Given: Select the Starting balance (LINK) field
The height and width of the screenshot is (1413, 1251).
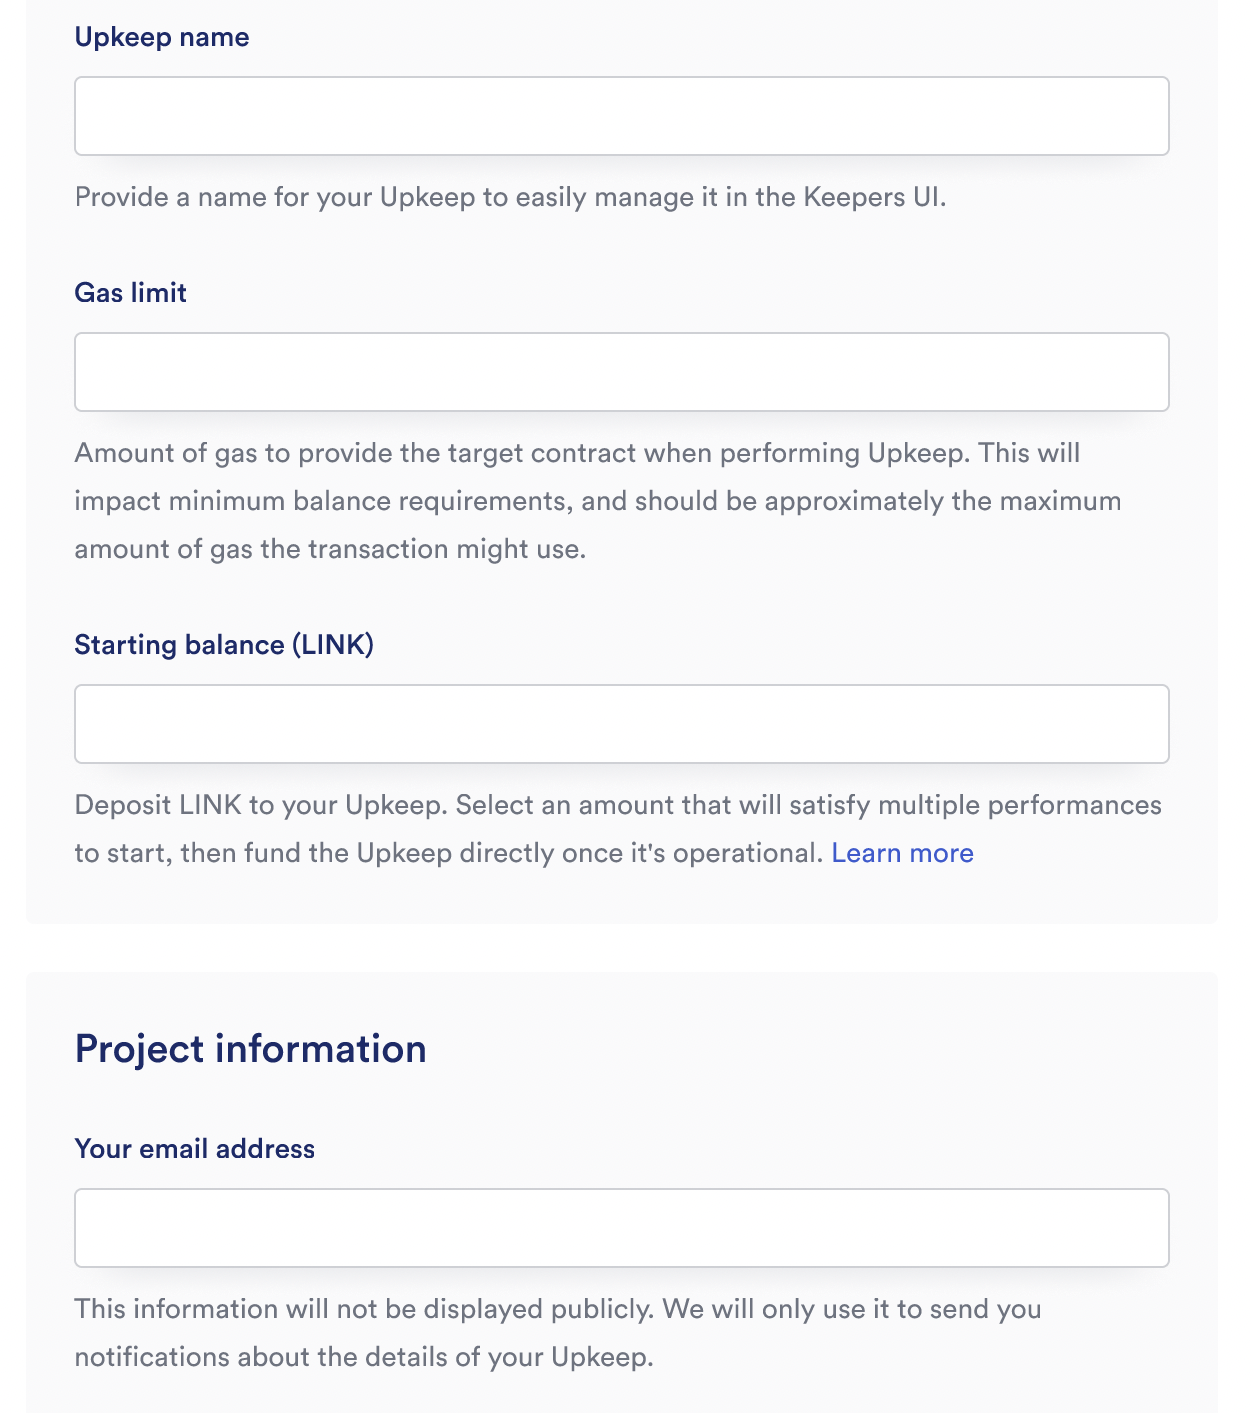Looking at the screenshot, I should [621, 724].
